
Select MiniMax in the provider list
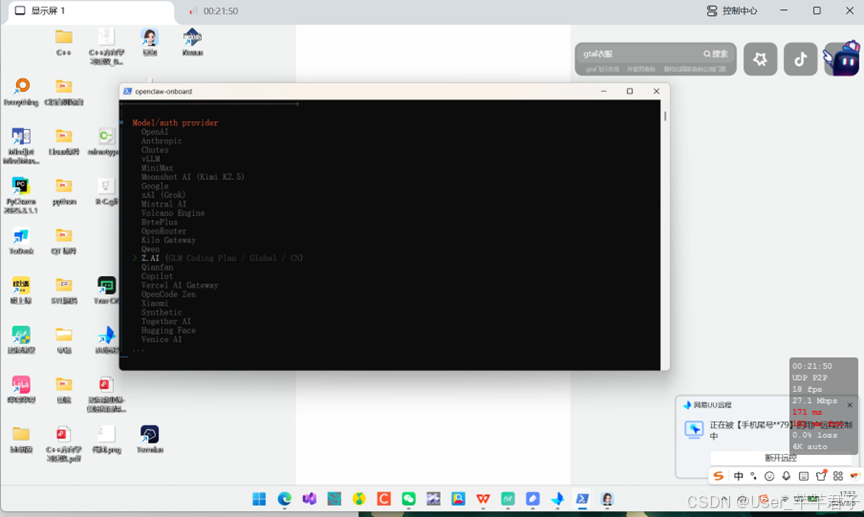156,168
